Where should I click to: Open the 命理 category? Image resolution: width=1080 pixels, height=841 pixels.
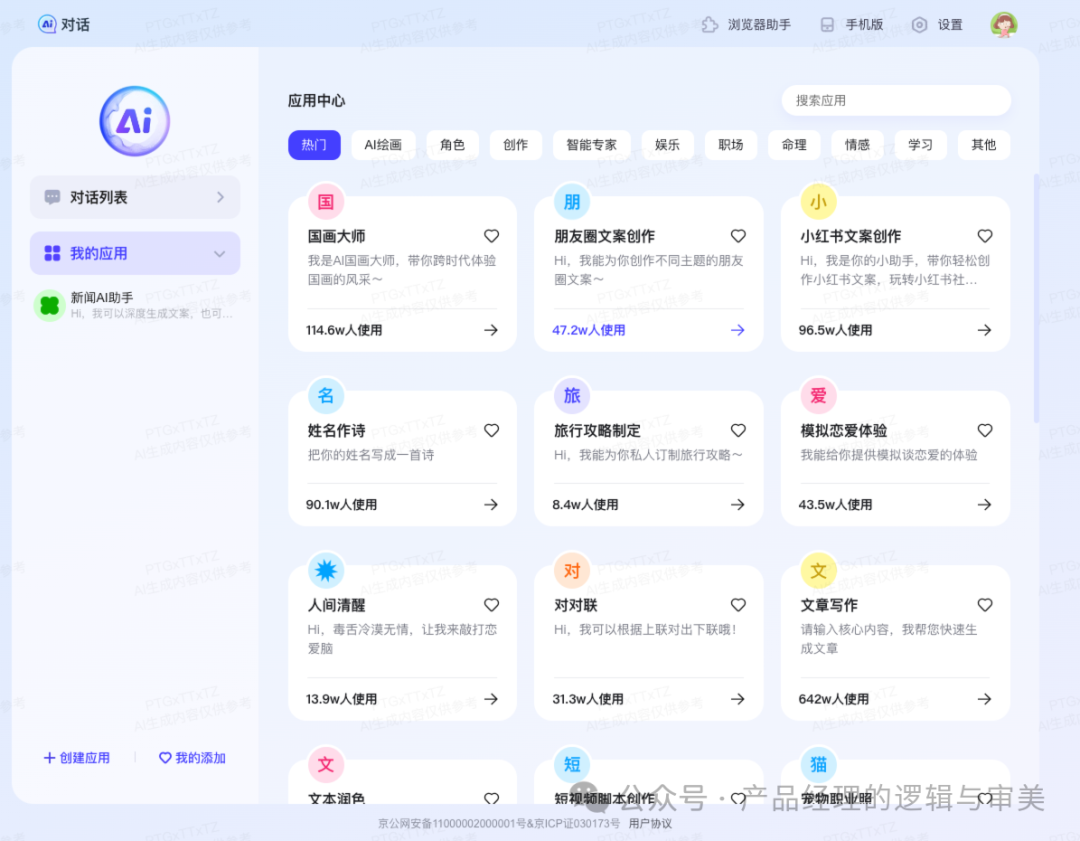point(794,144)
